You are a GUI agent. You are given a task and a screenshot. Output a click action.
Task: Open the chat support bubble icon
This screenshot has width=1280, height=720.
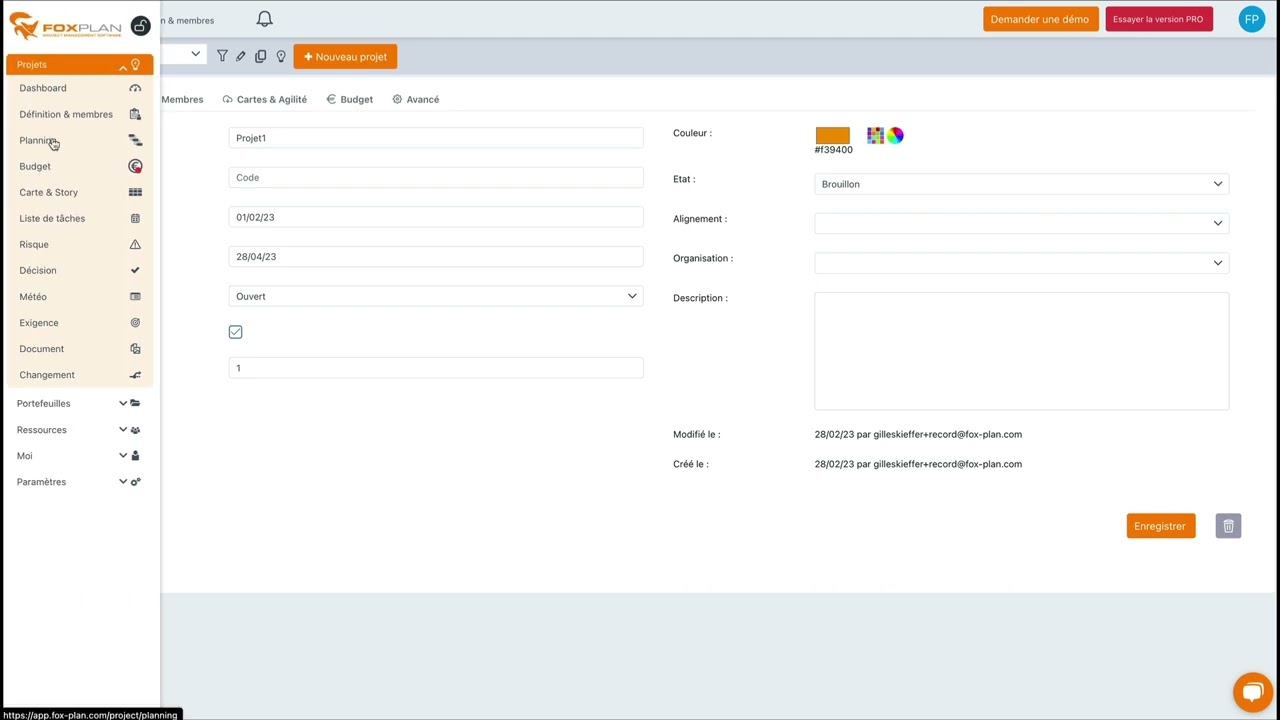point(1252,692)
